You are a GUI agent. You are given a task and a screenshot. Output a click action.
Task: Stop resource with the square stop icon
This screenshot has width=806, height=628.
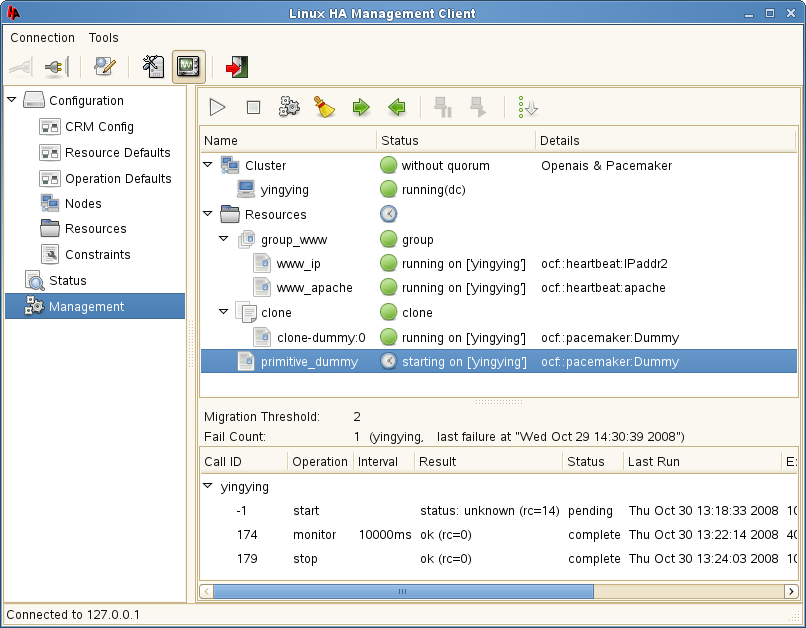(x=253, y=107)
